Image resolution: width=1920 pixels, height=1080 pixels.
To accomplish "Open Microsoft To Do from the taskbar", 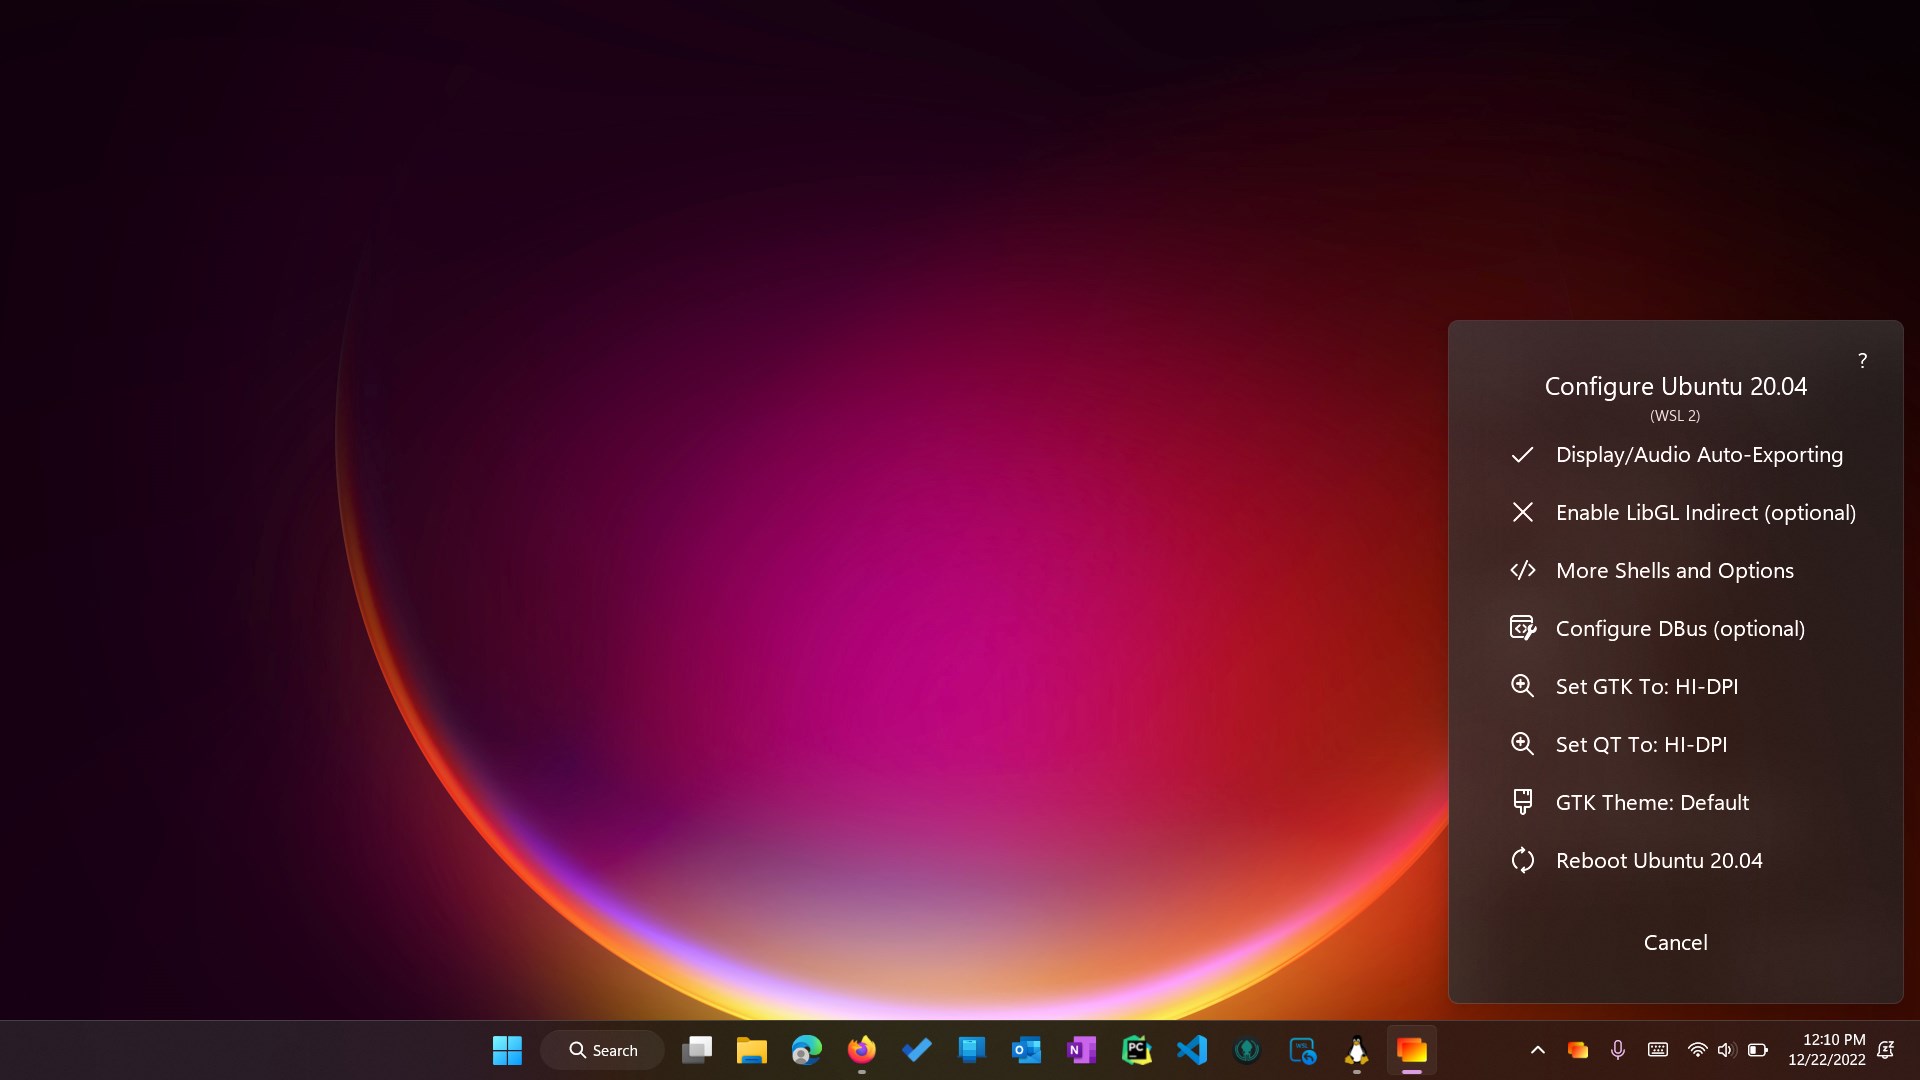I will point(916,1050).
